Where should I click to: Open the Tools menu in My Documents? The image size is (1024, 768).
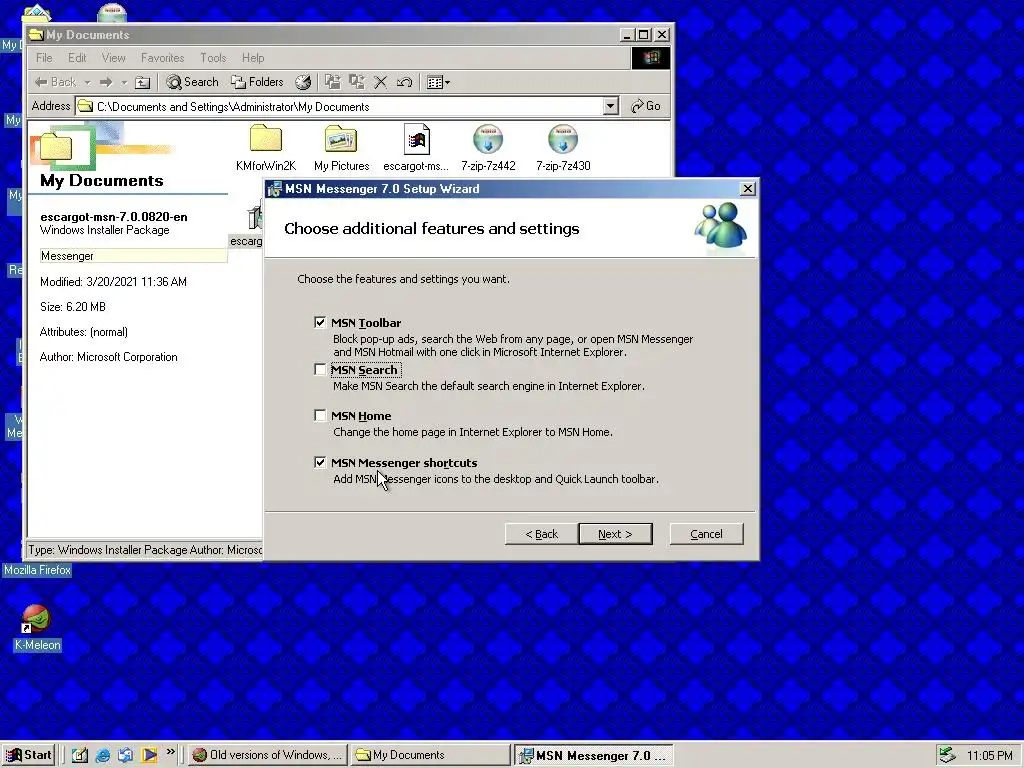point(213,57)
